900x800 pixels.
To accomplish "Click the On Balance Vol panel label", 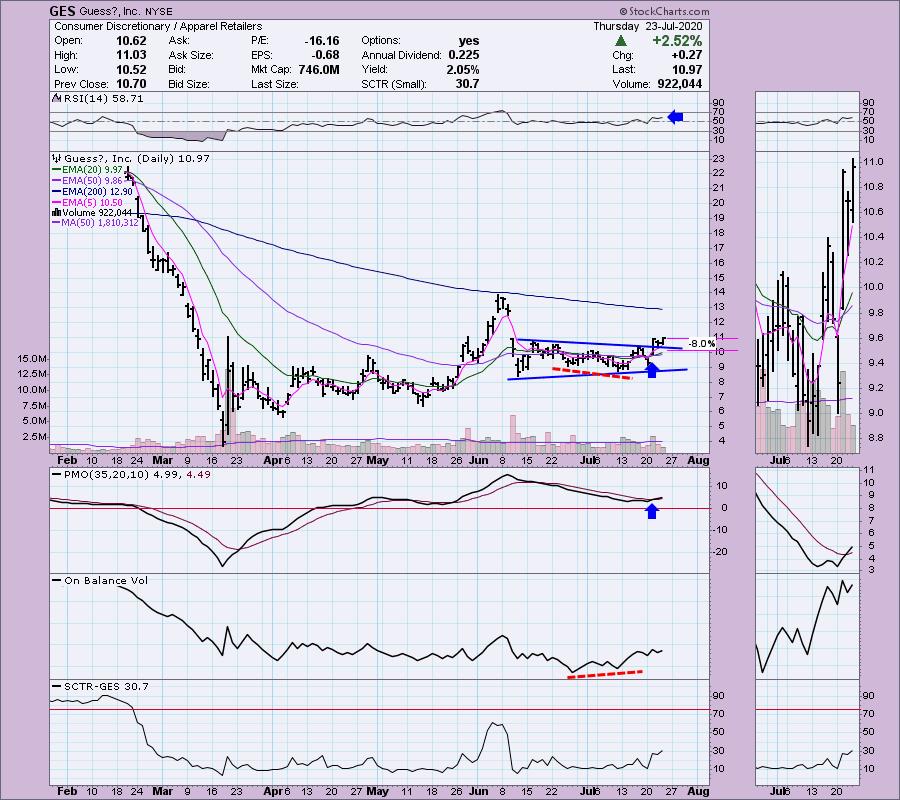I will (x=106, y=580).
